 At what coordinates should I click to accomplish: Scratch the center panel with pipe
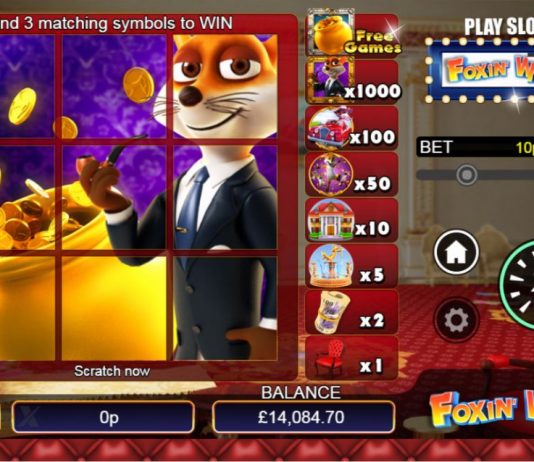[114, 197]
